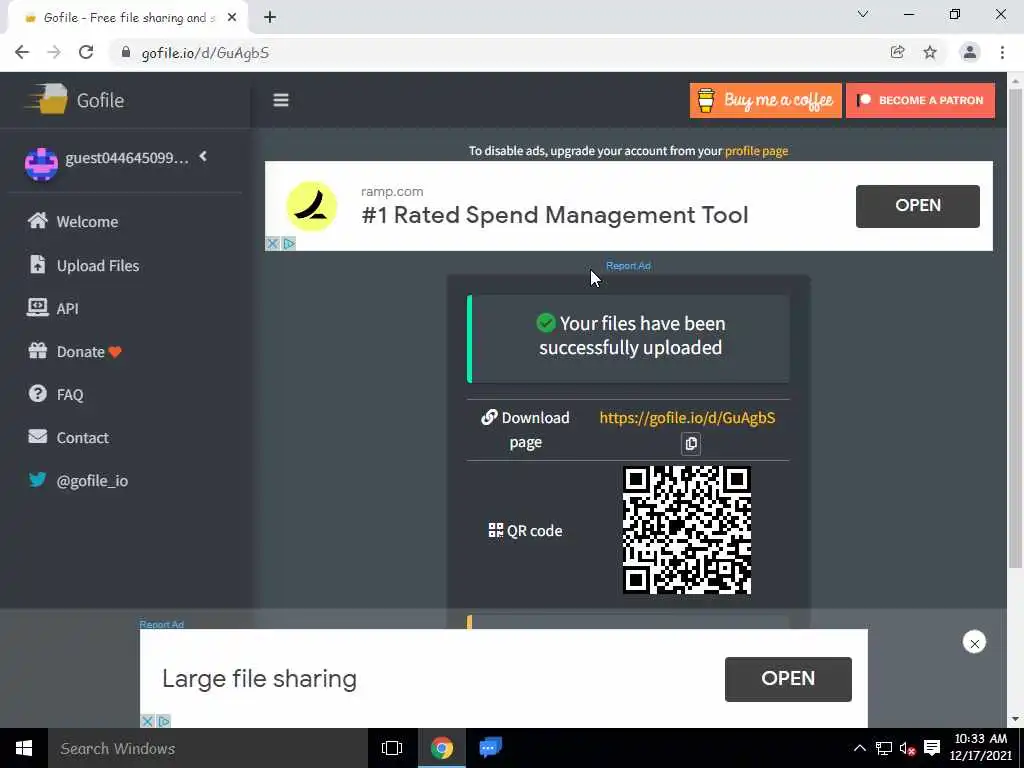The width and height of the screenshot is (1024, 768).
Task: Click Report Ad above bottom banner
Action: (x=161, y=624)
